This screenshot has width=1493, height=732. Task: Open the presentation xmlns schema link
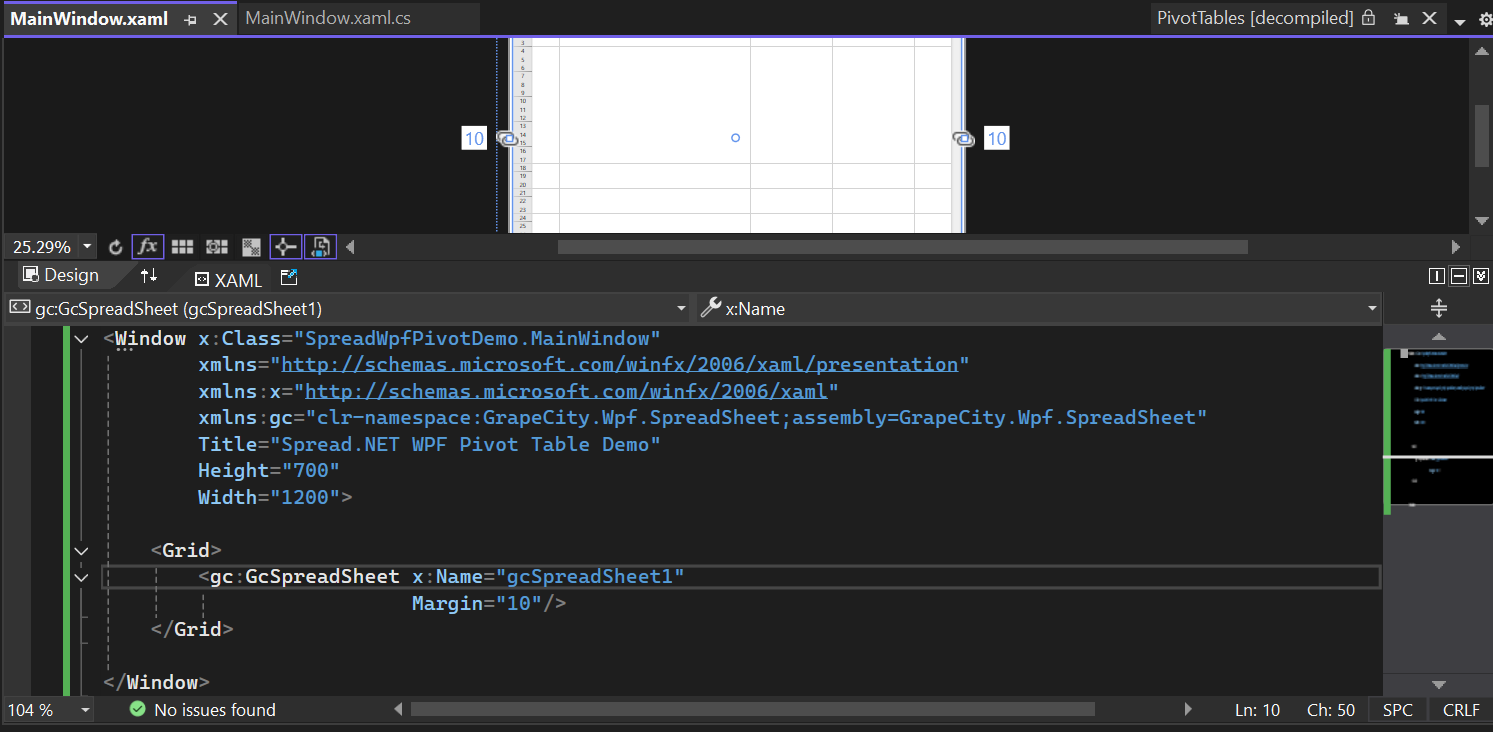620,365
